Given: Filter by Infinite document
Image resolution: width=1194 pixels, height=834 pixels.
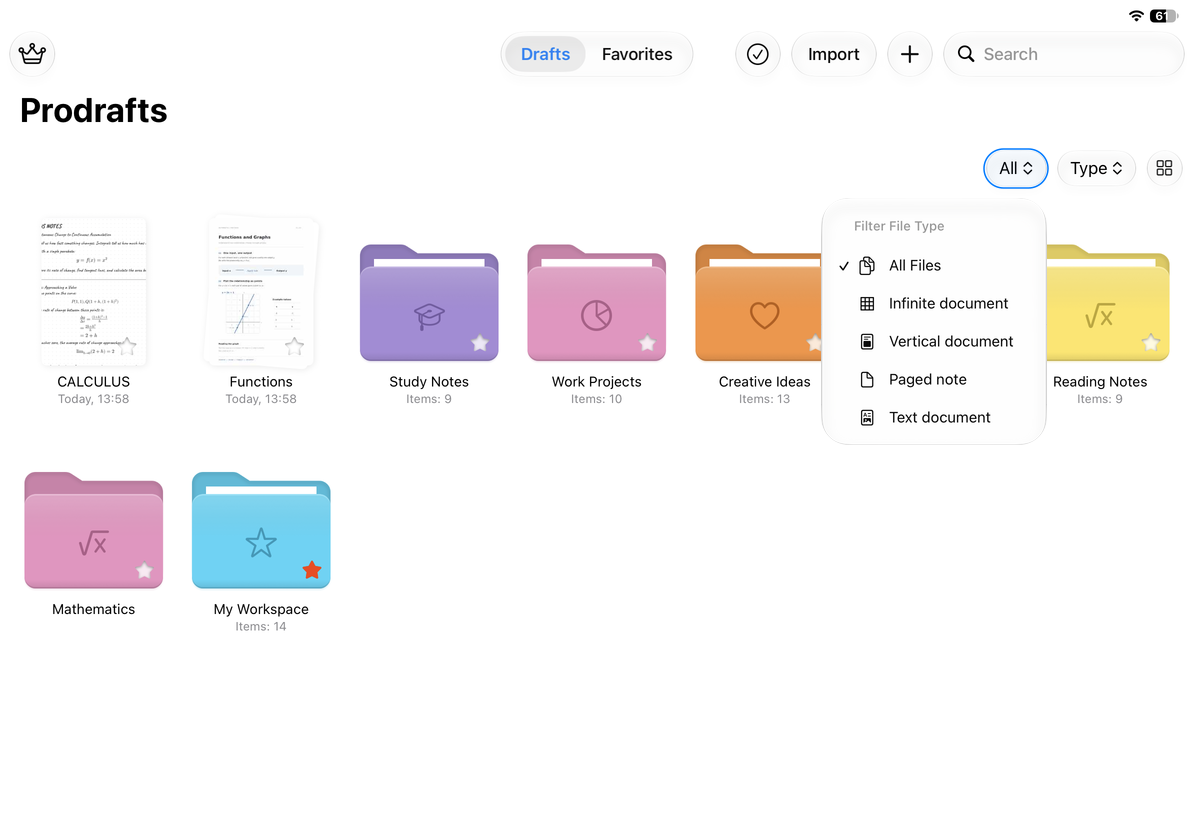Looking at the screenshot, I should tap(934, 304).
